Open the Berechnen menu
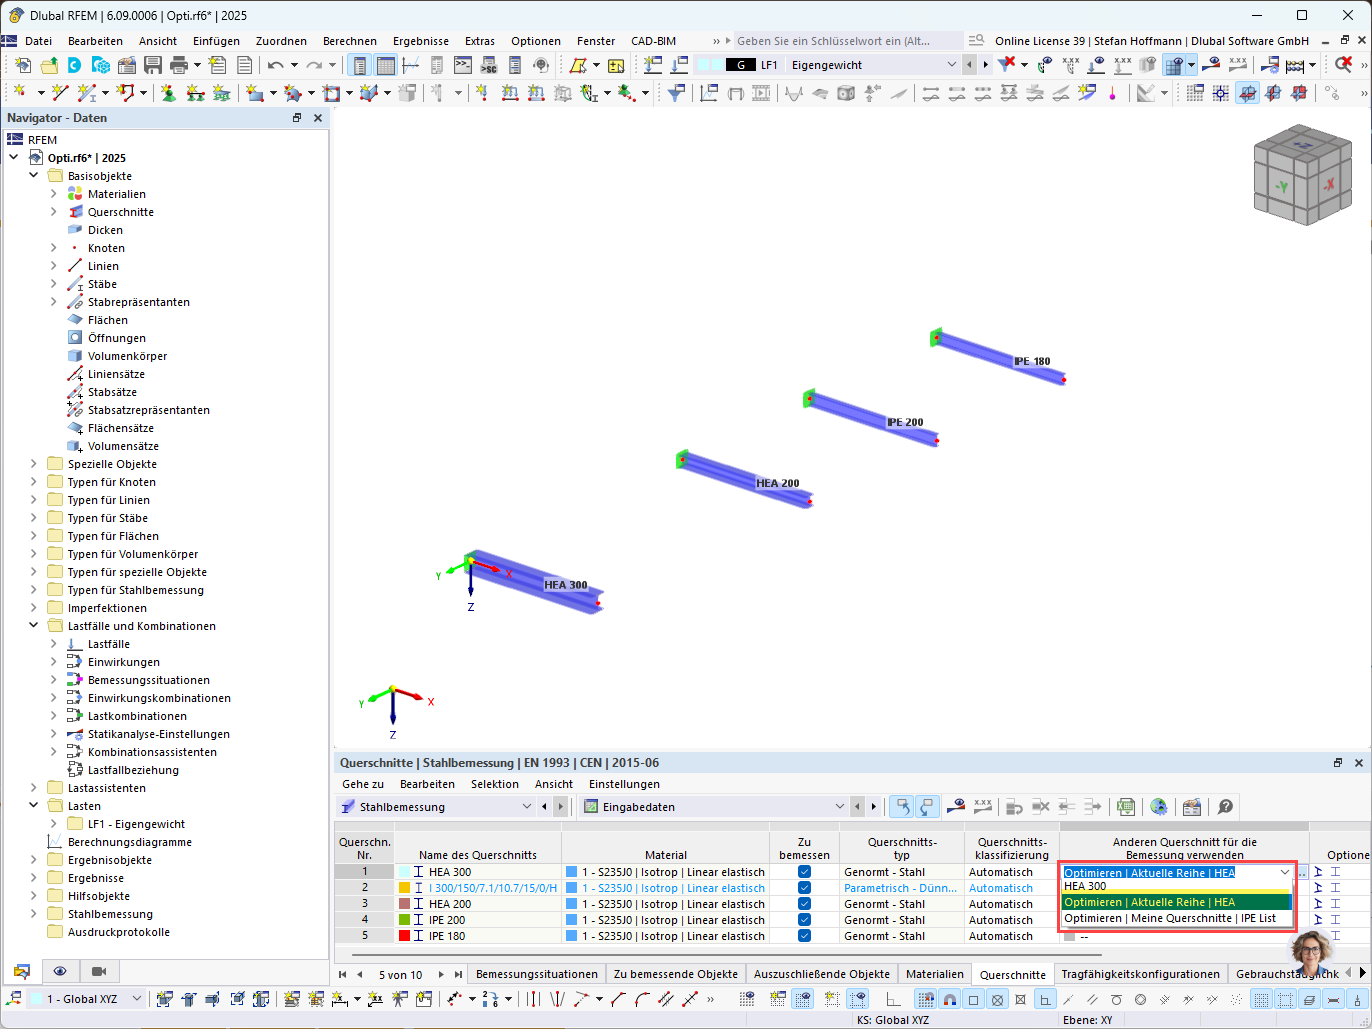 point(350,41)
